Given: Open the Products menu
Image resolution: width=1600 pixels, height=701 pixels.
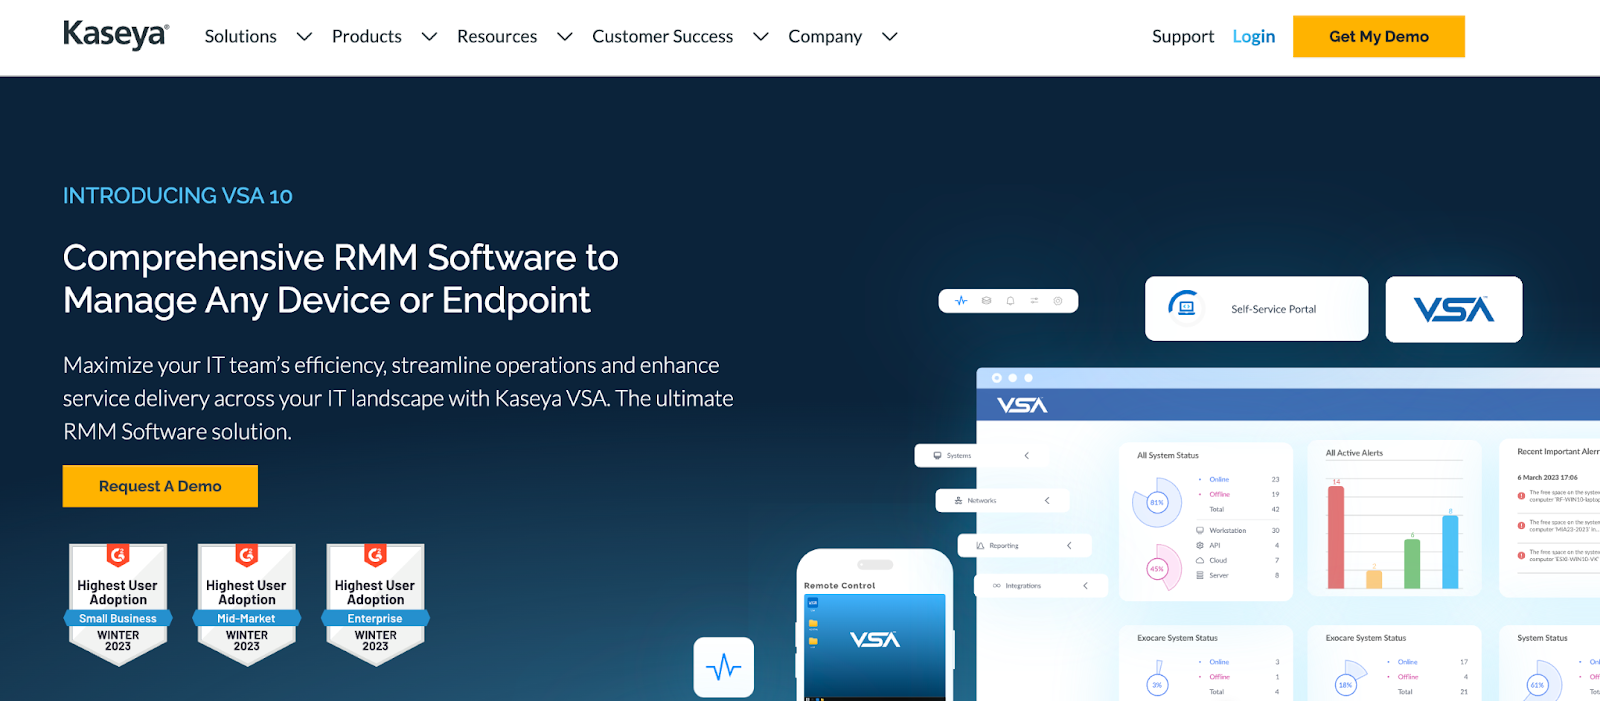Looking at the screenshot, I should (x=367, y=36).
